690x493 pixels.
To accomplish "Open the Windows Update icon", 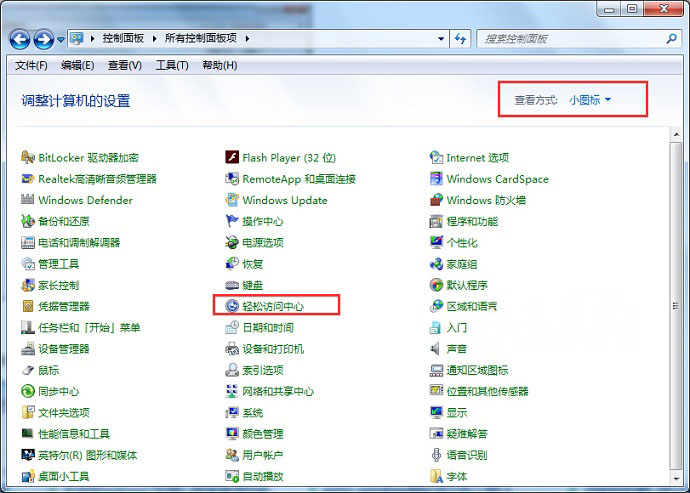I will pos(232,200).
